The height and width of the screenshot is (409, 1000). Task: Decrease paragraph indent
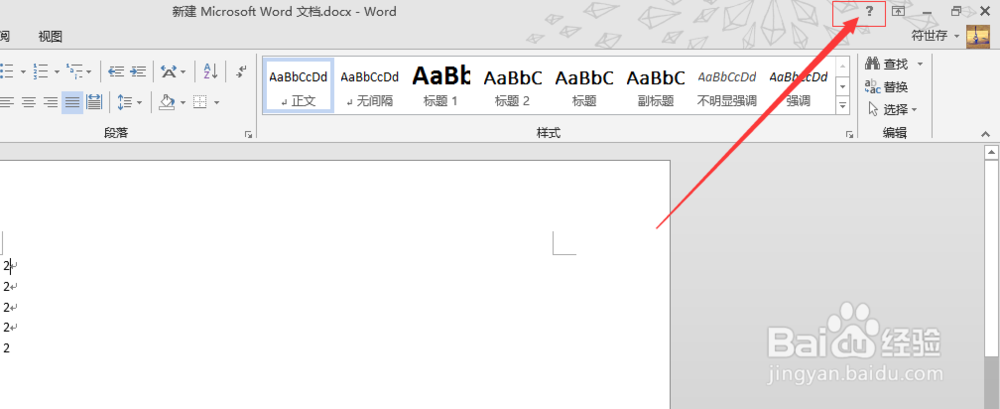(115, 71)
